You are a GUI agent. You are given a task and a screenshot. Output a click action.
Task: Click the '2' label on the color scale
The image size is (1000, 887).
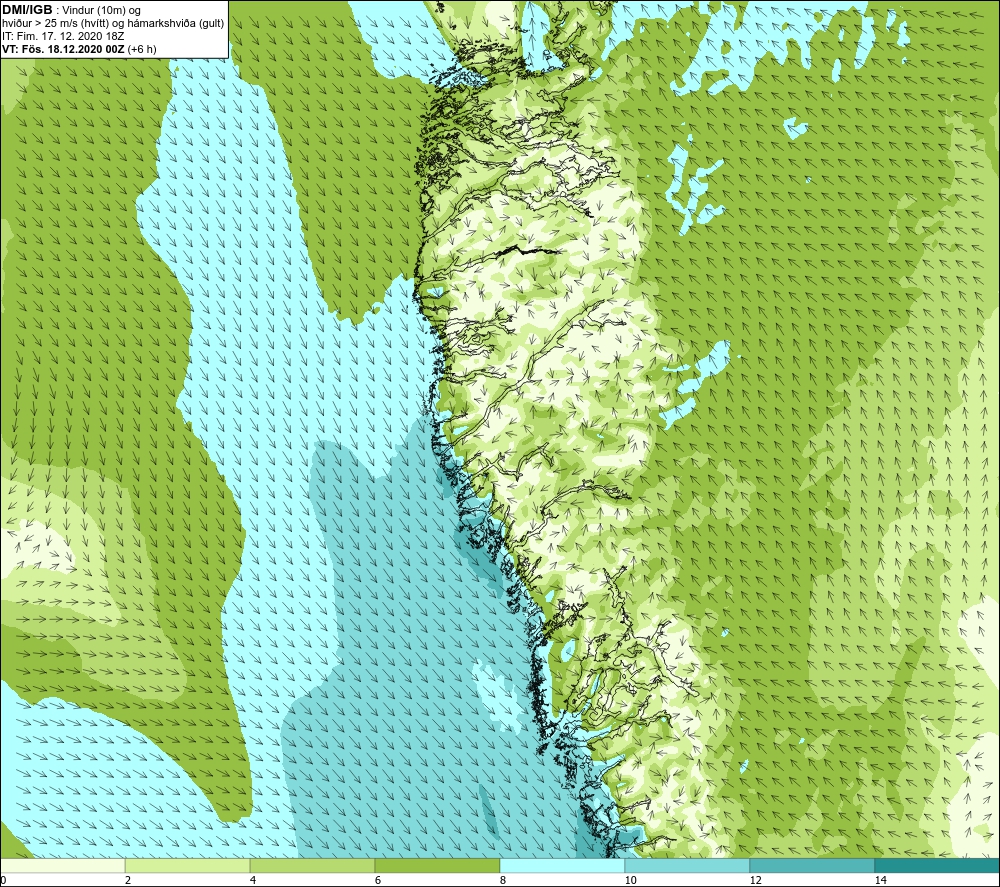click(128, 881)
